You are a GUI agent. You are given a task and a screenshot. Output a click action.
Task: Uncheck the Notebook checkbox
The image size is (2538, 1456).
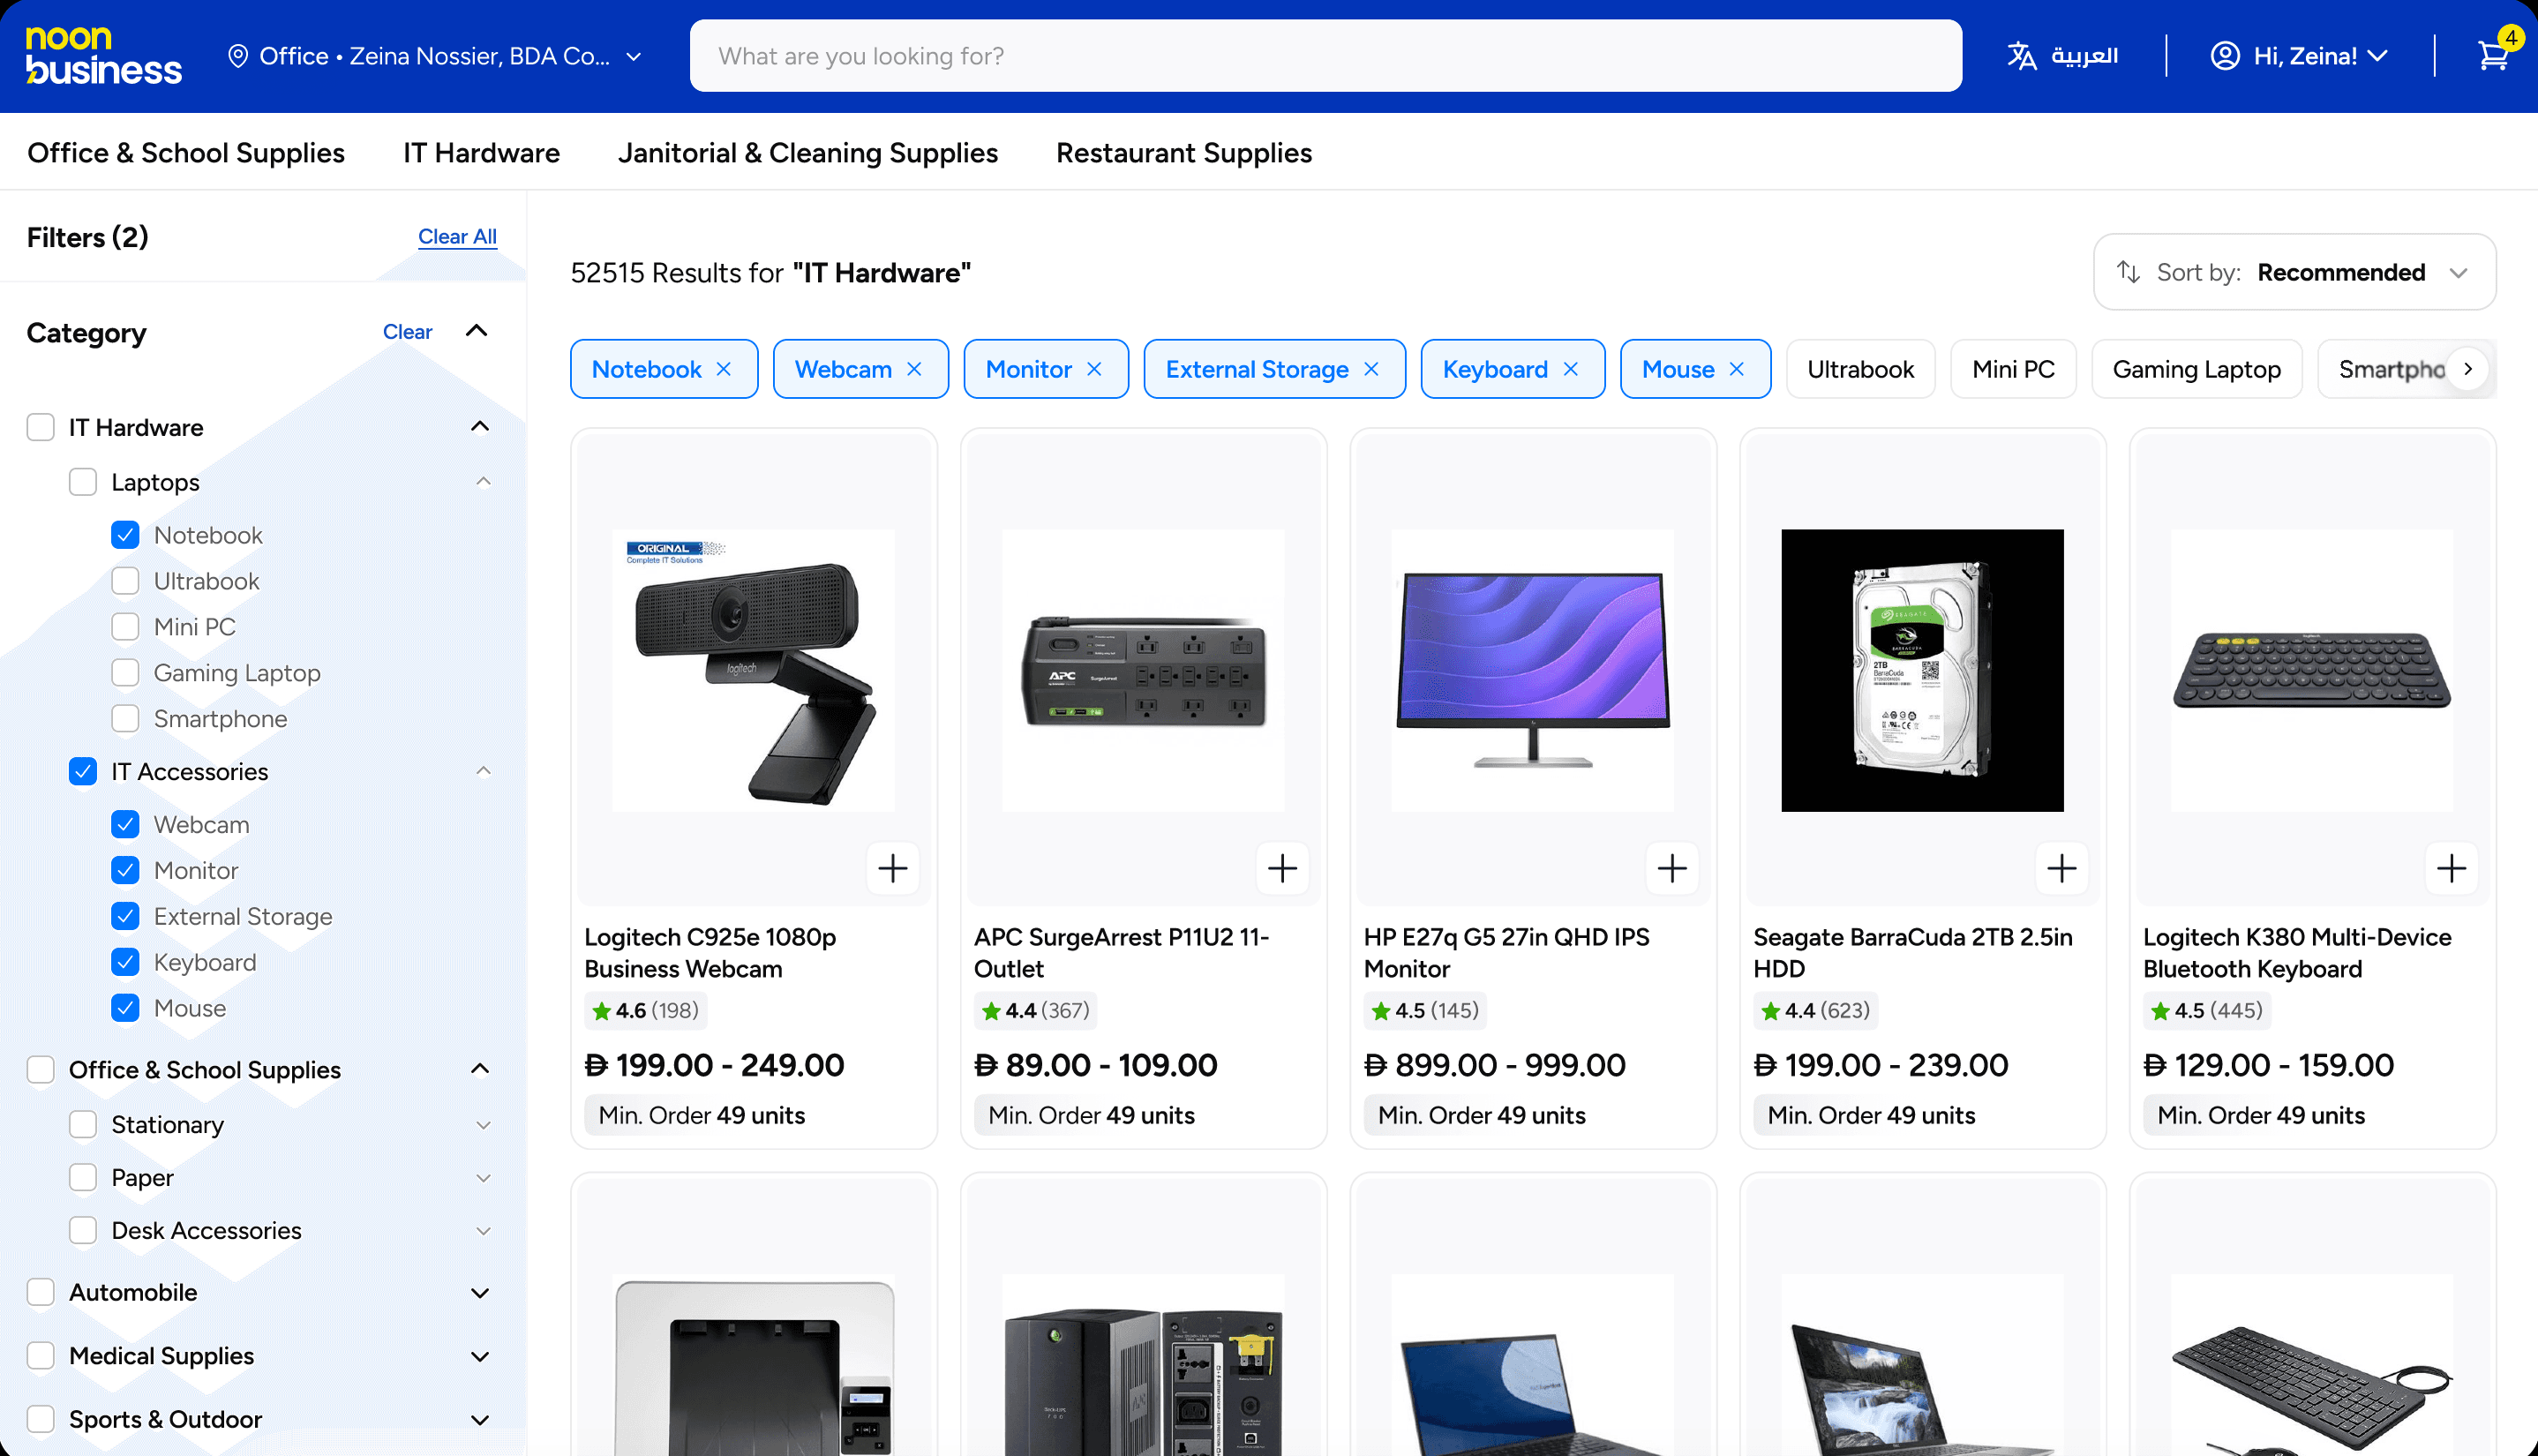point(125,535)
